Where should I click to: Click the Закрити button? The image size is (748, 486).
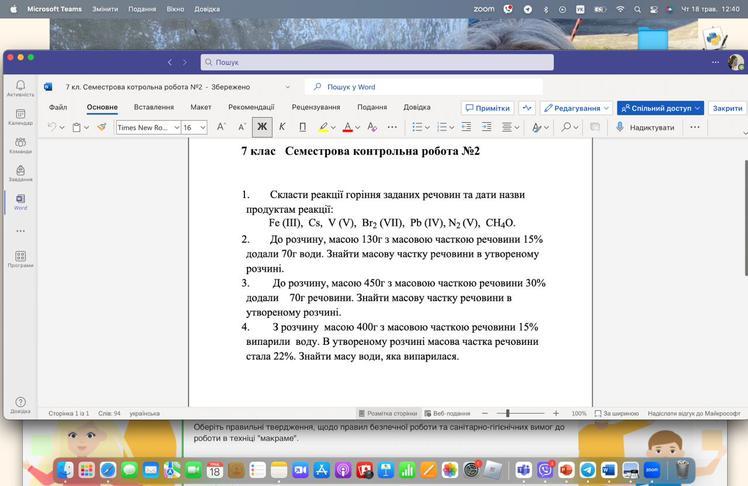click(727, 108)
